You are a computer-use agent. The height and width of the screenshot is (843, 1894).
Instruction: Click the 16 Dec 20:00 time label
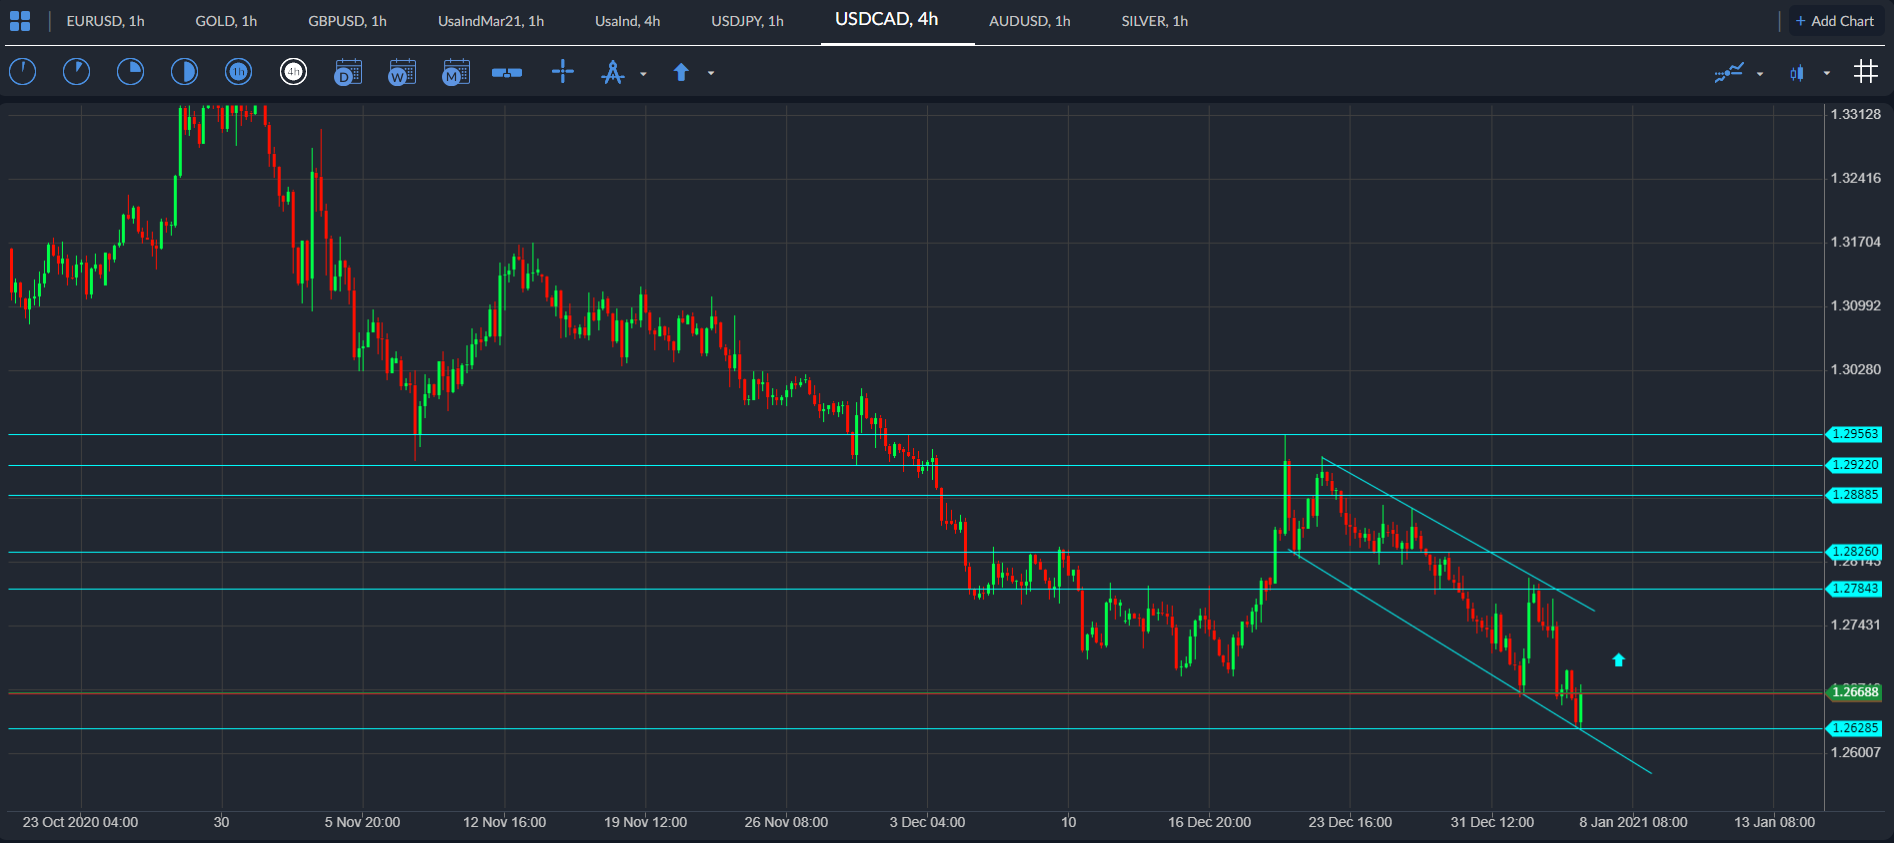click(x=1209, y=822)
